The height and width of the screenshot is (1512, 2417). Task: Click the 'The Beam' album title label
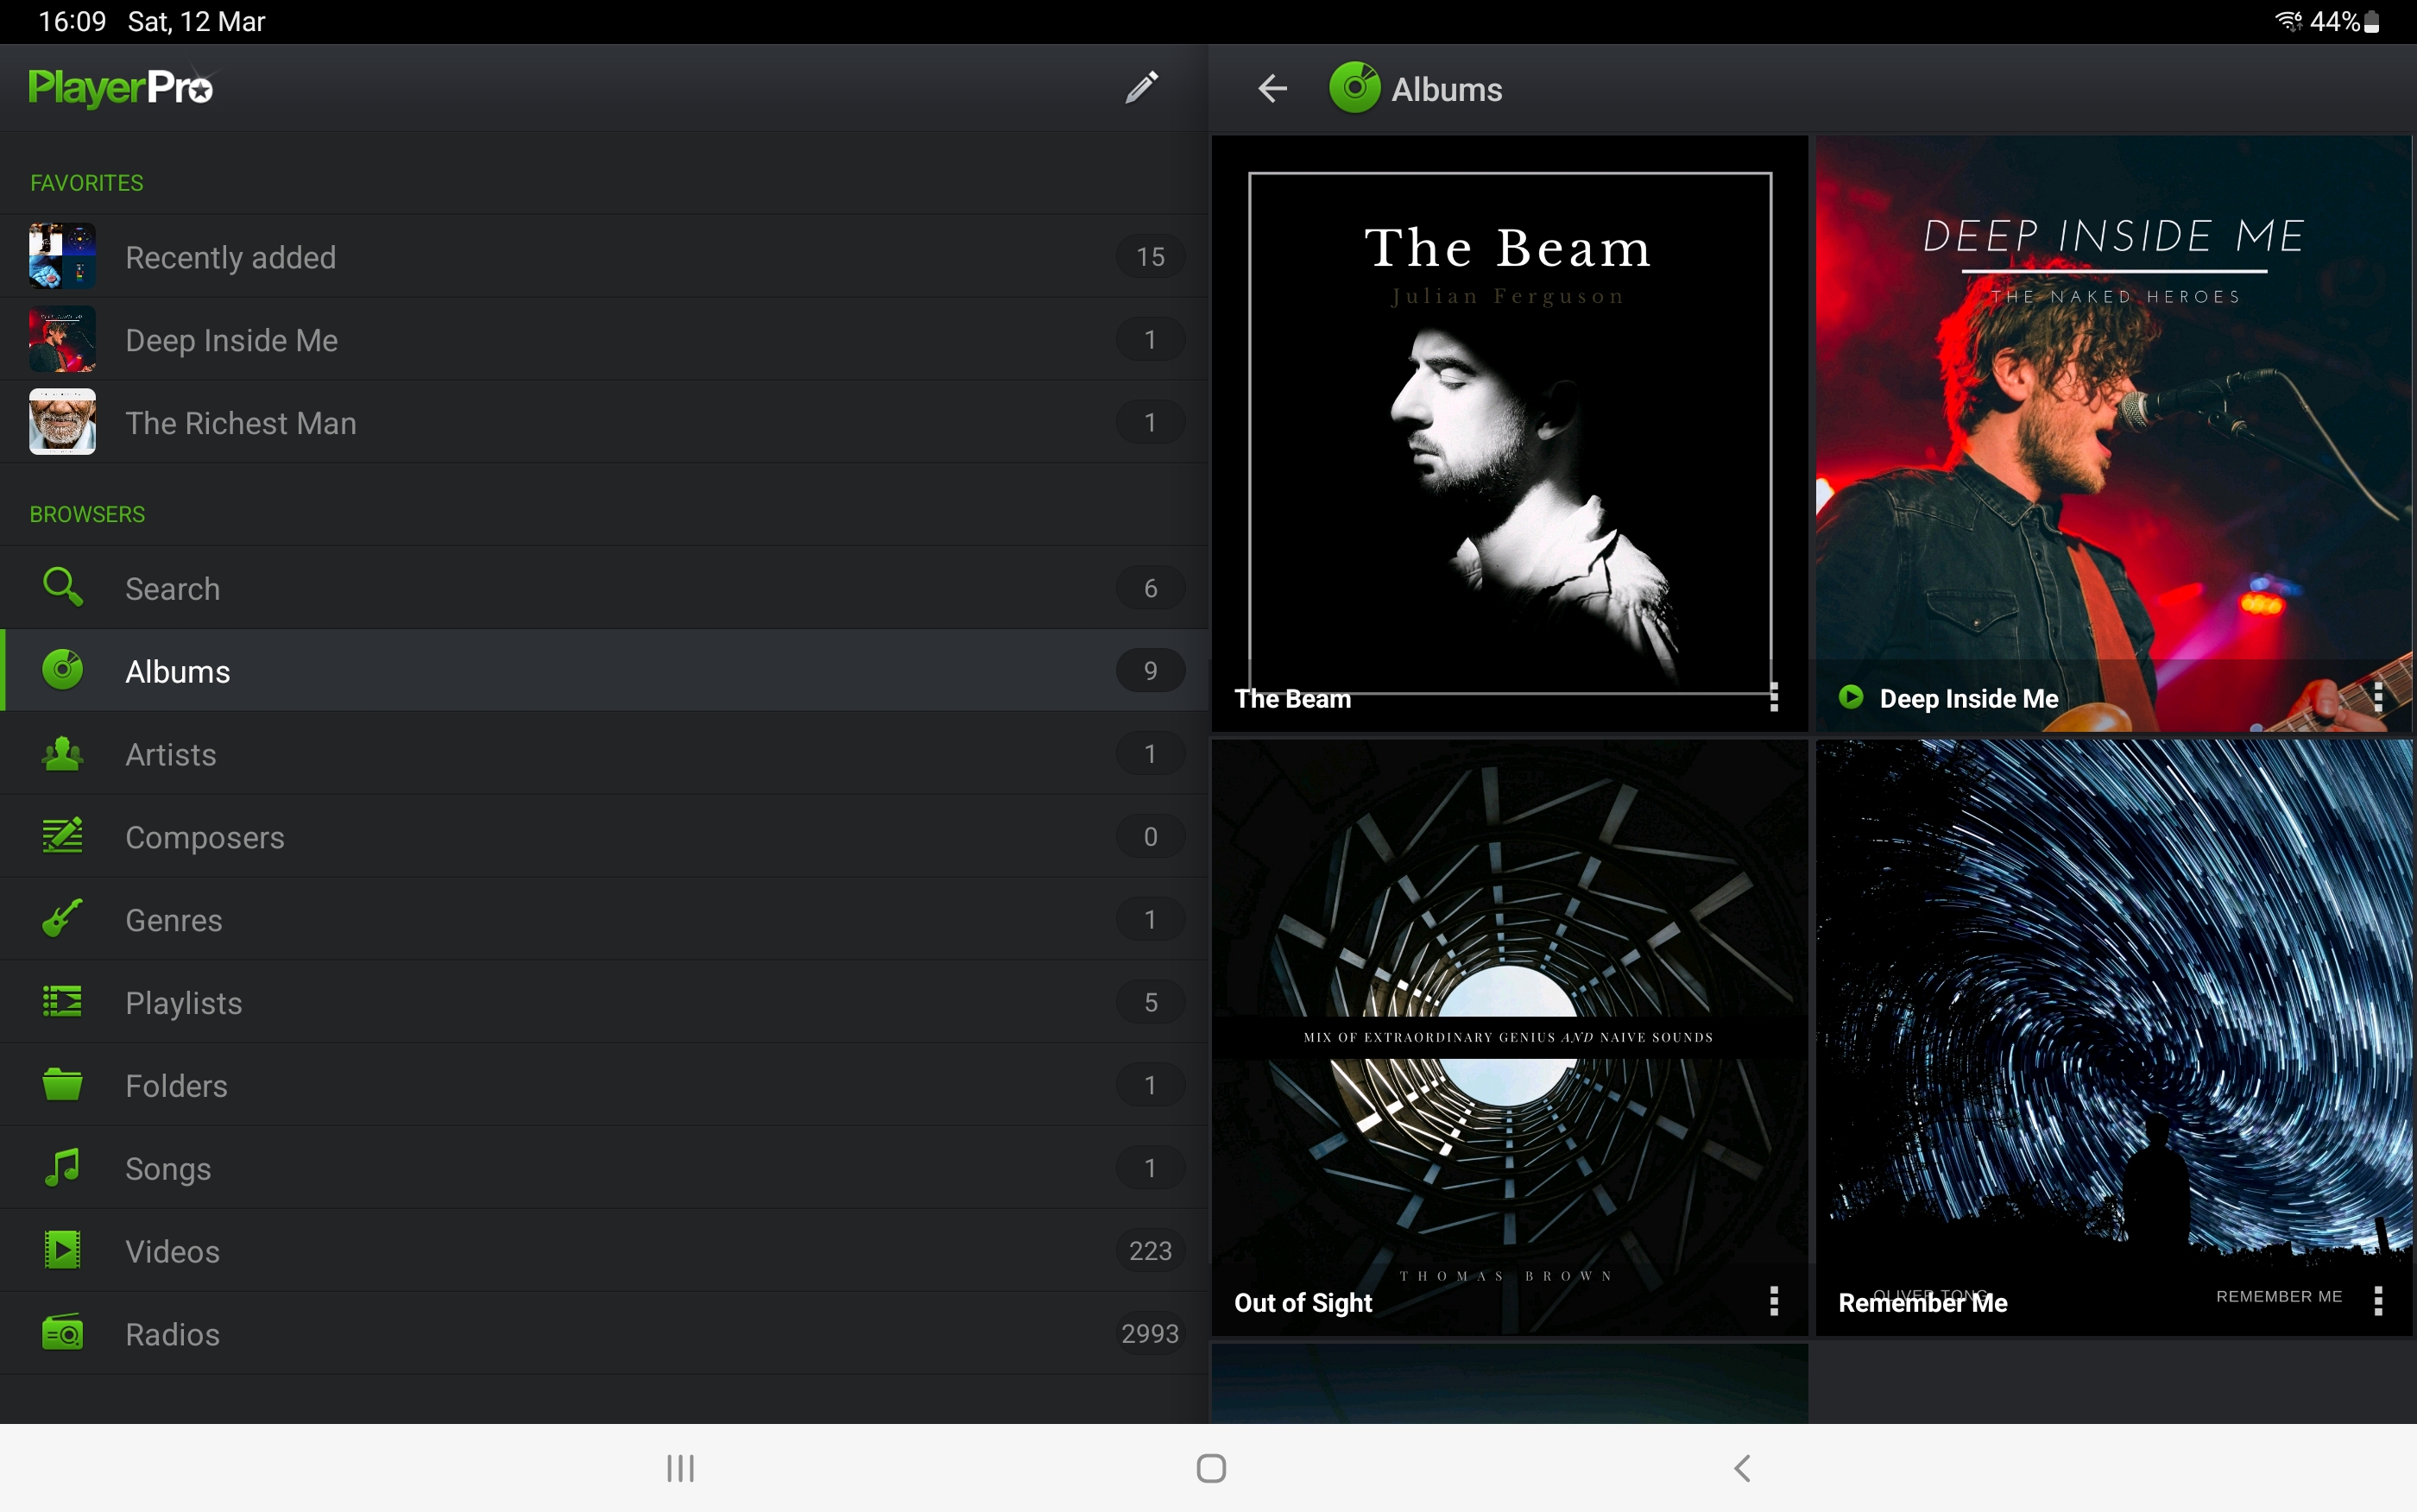click(x=1292, y=698)
